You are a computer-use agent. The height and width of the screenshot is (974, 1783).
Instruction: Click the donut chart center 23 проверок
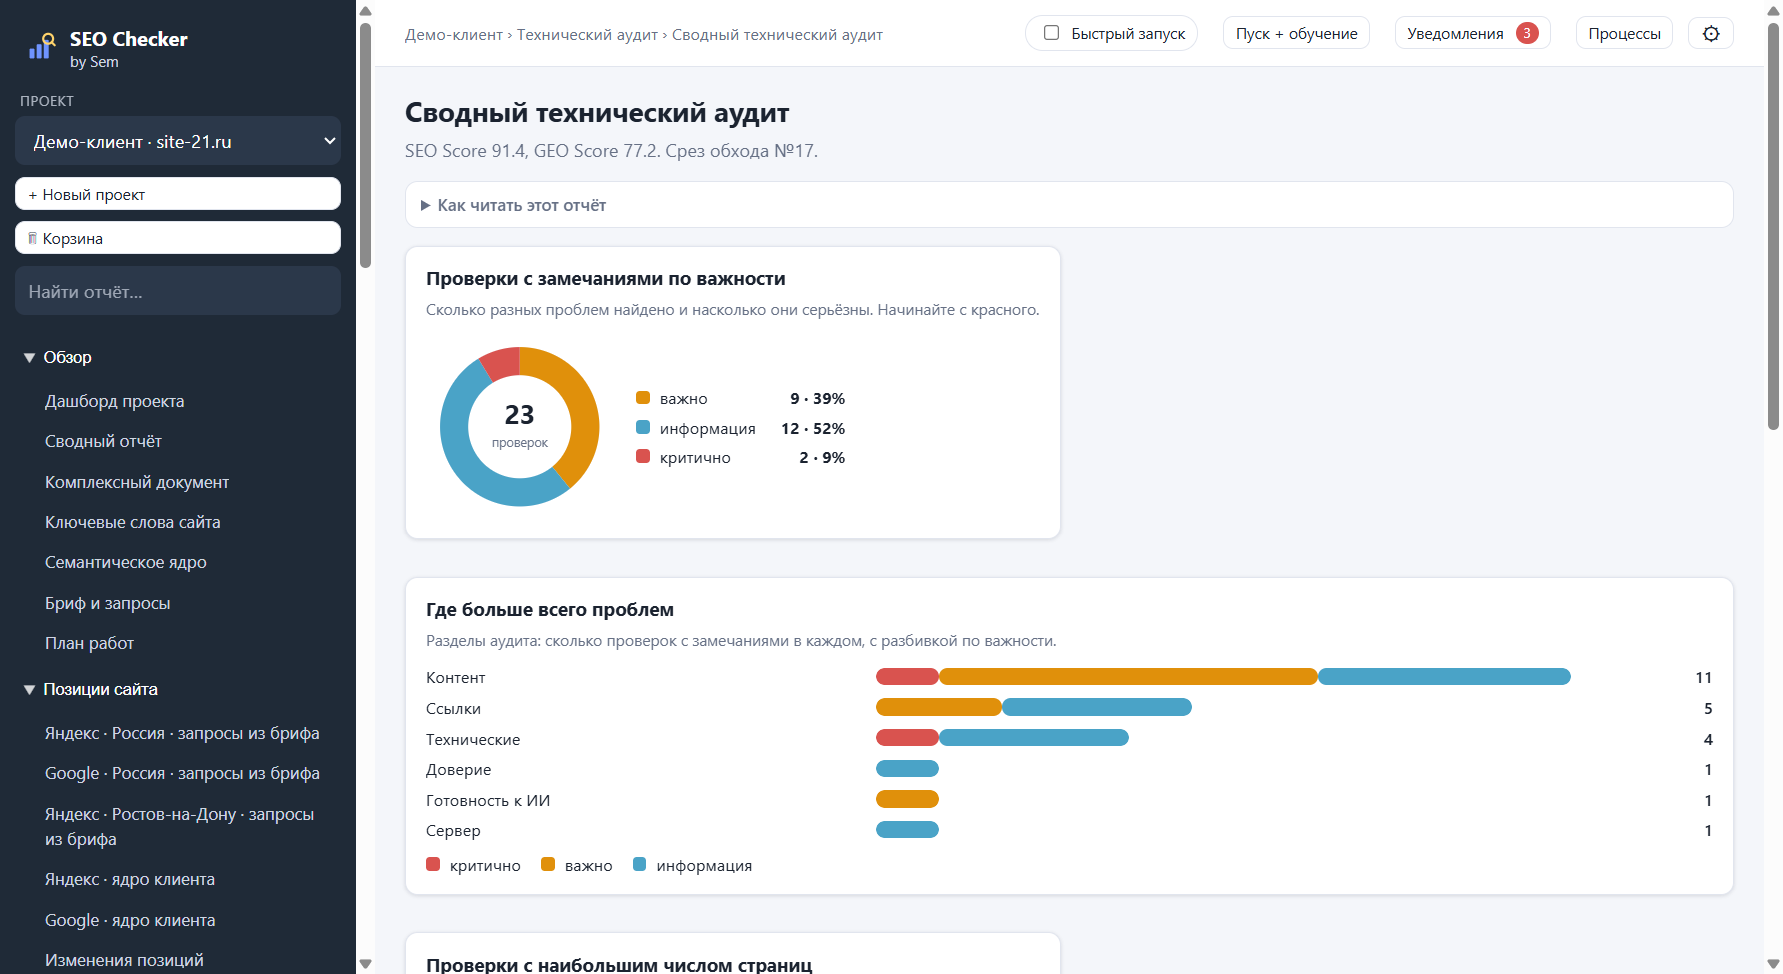point(520,425)
